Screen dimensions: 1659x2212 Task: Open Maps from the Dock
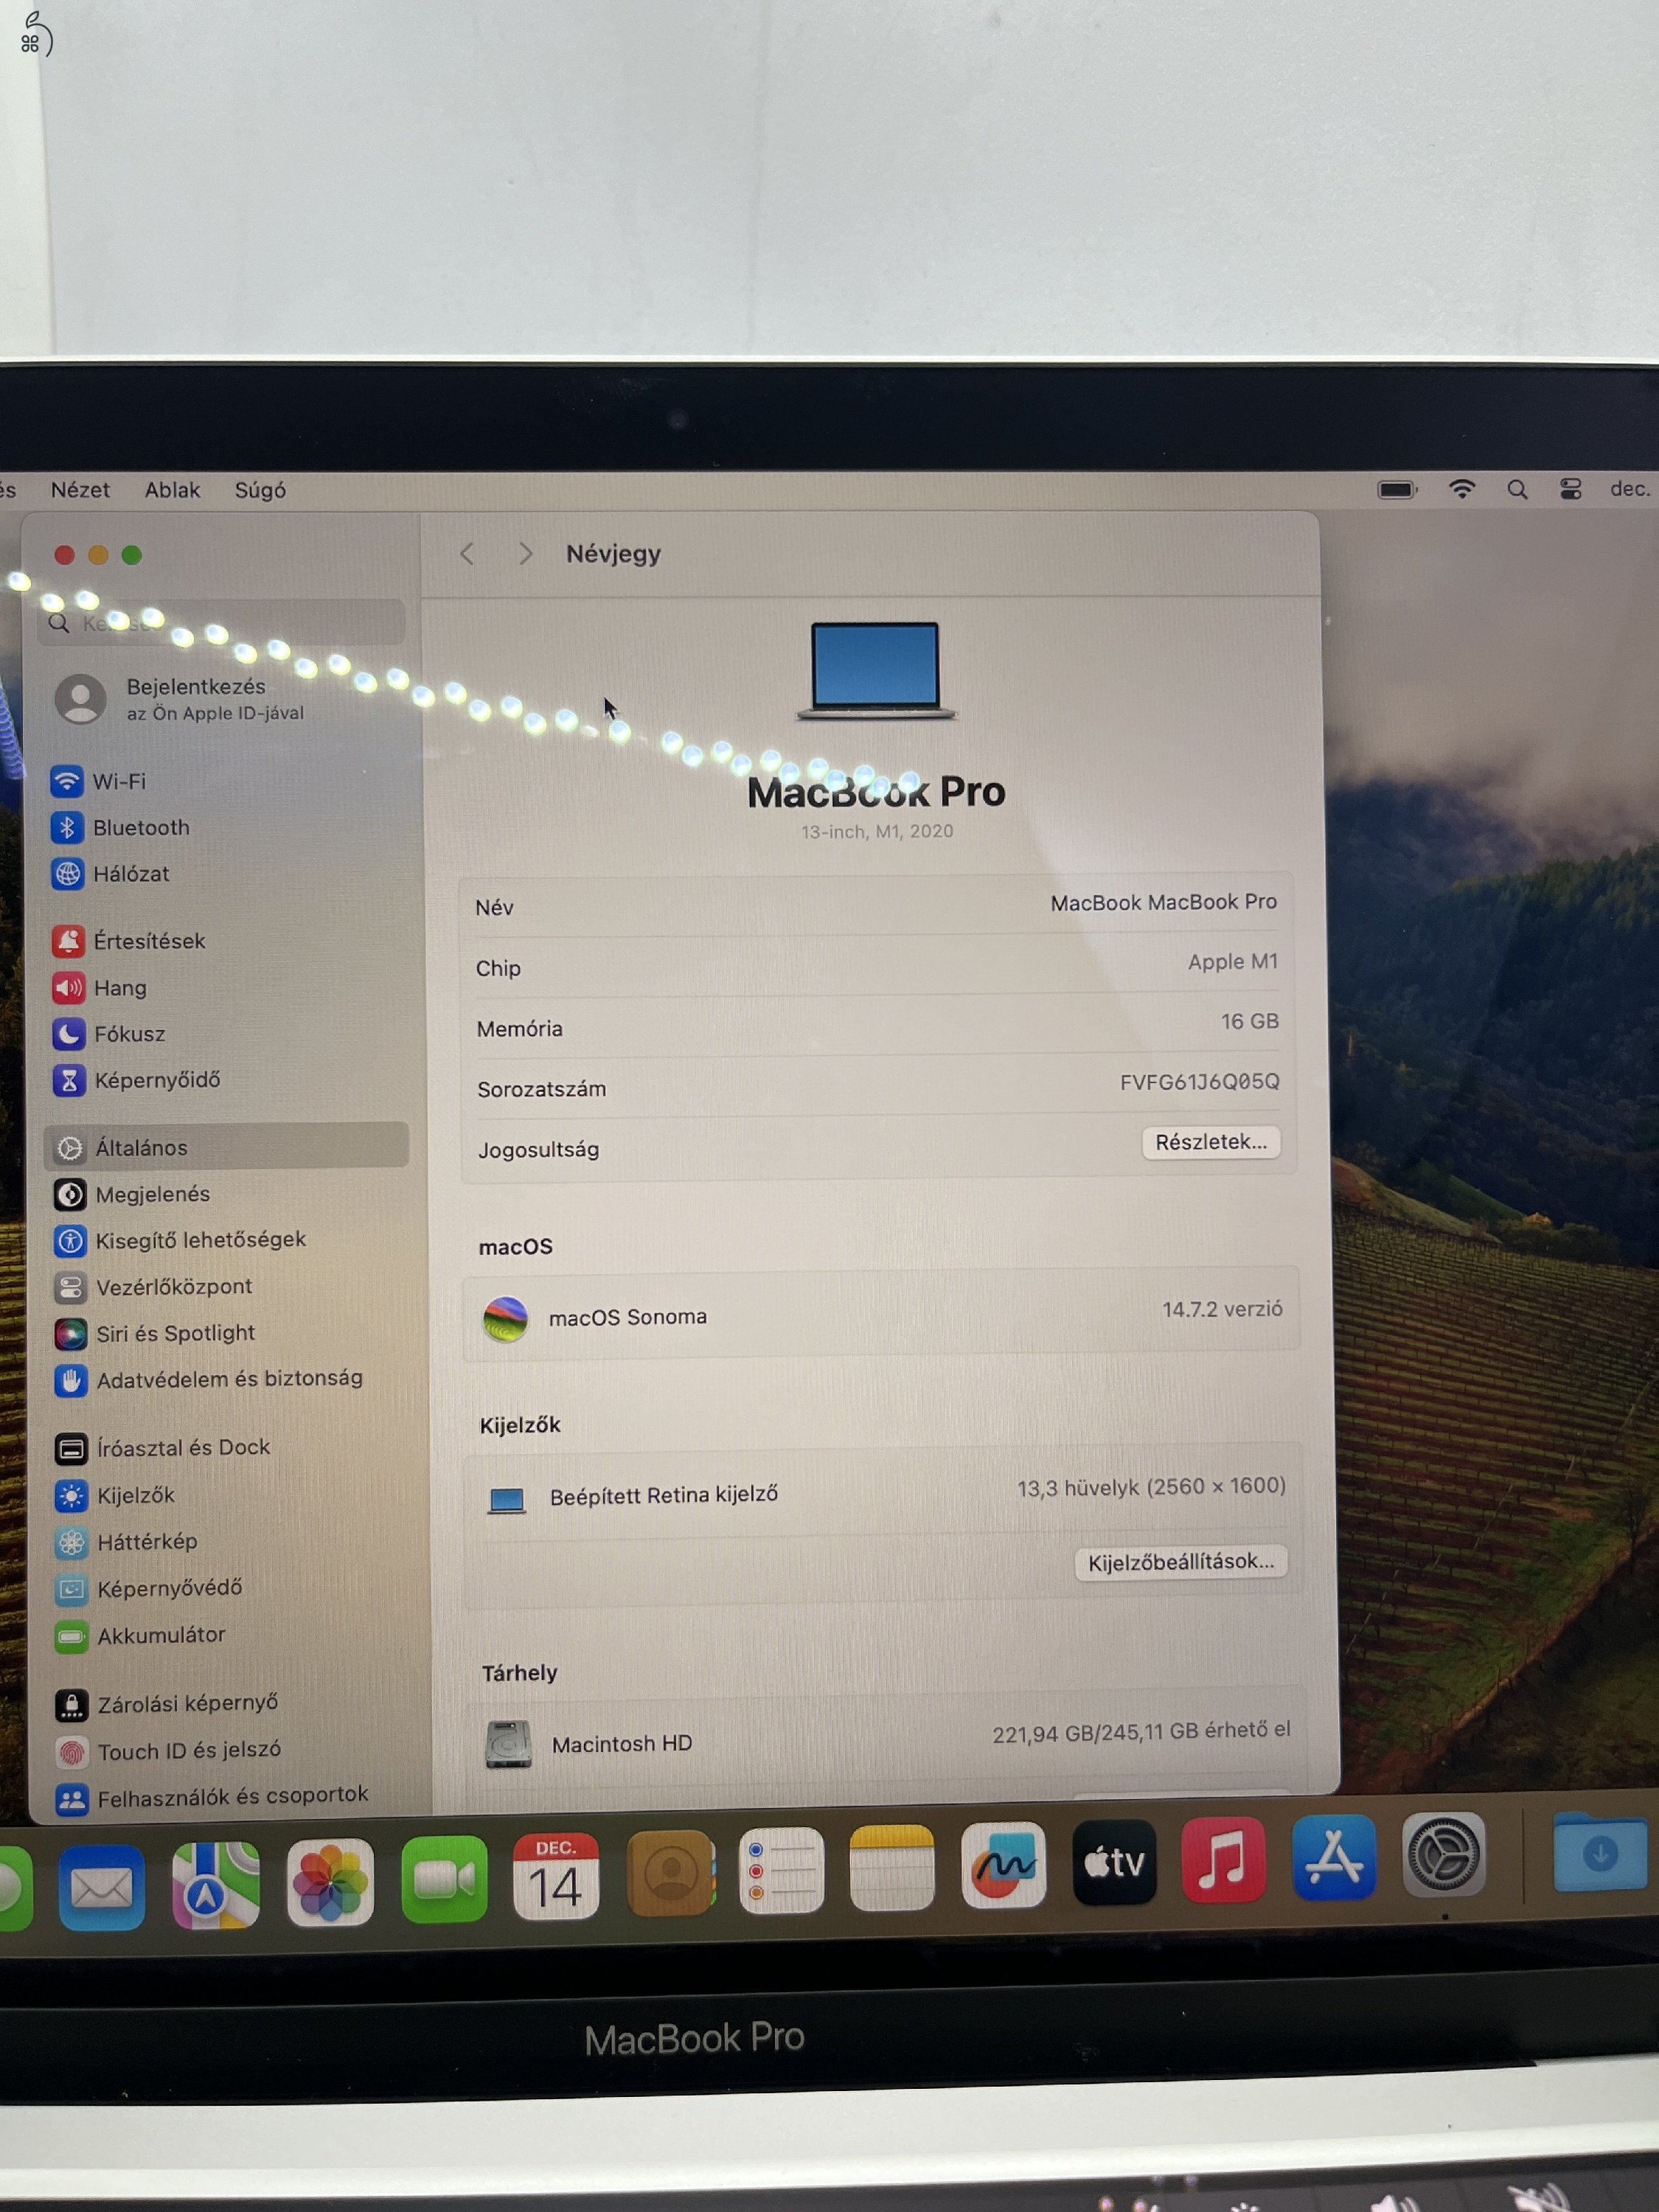click(215, 1885)
